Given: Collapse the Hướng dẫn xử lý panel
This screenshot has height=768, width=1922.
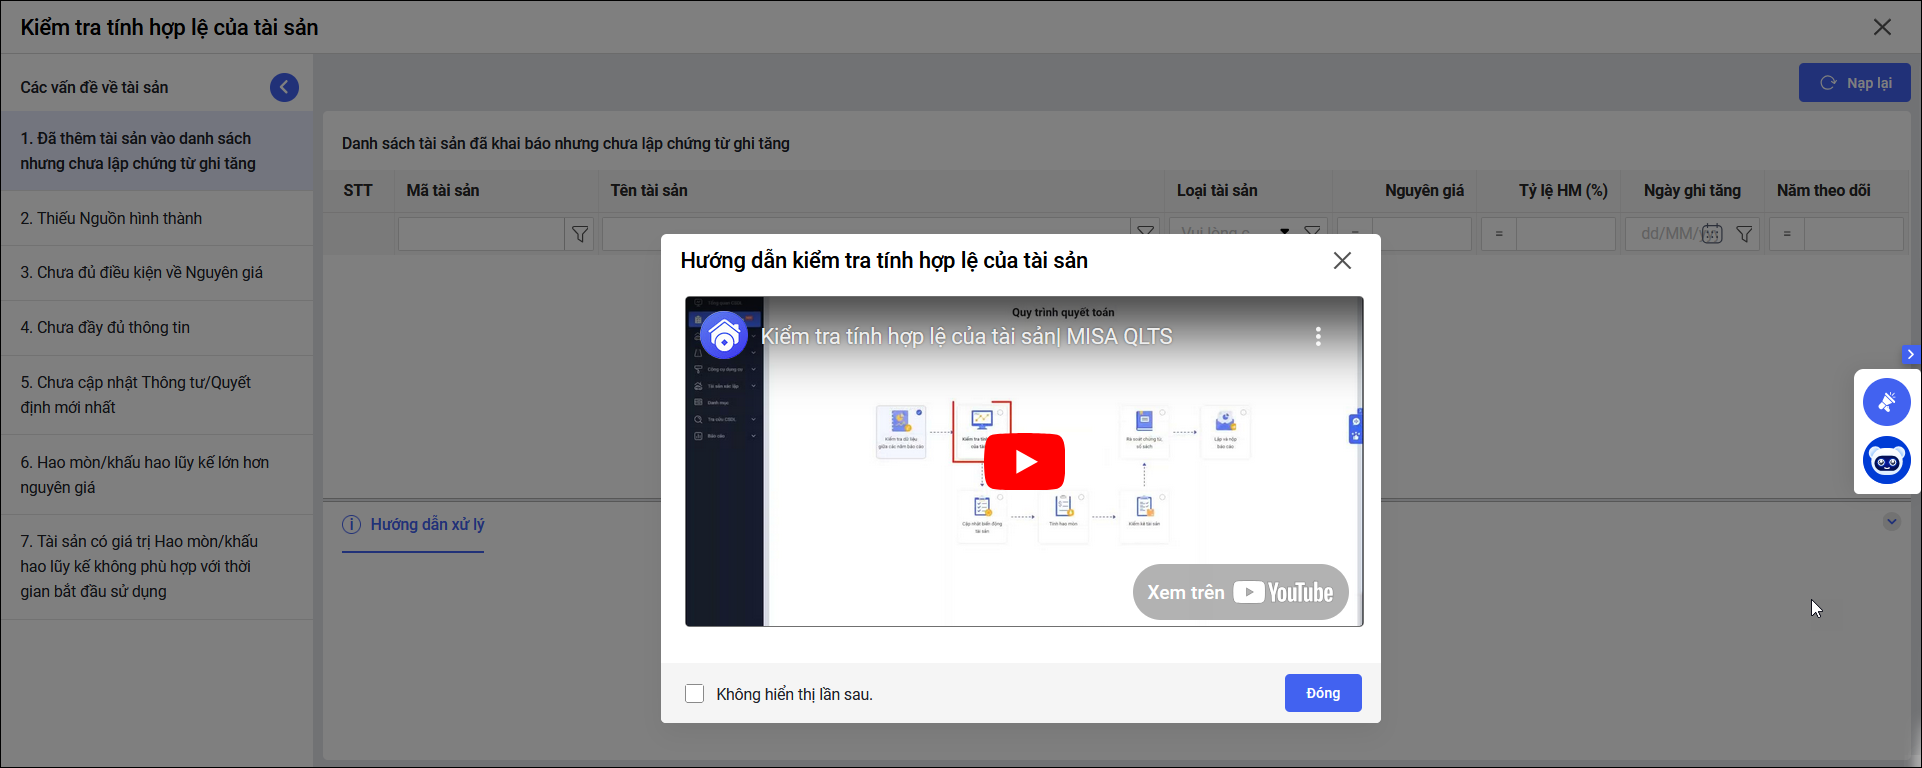Looking at the screenshot, I should coord(1891,521).
